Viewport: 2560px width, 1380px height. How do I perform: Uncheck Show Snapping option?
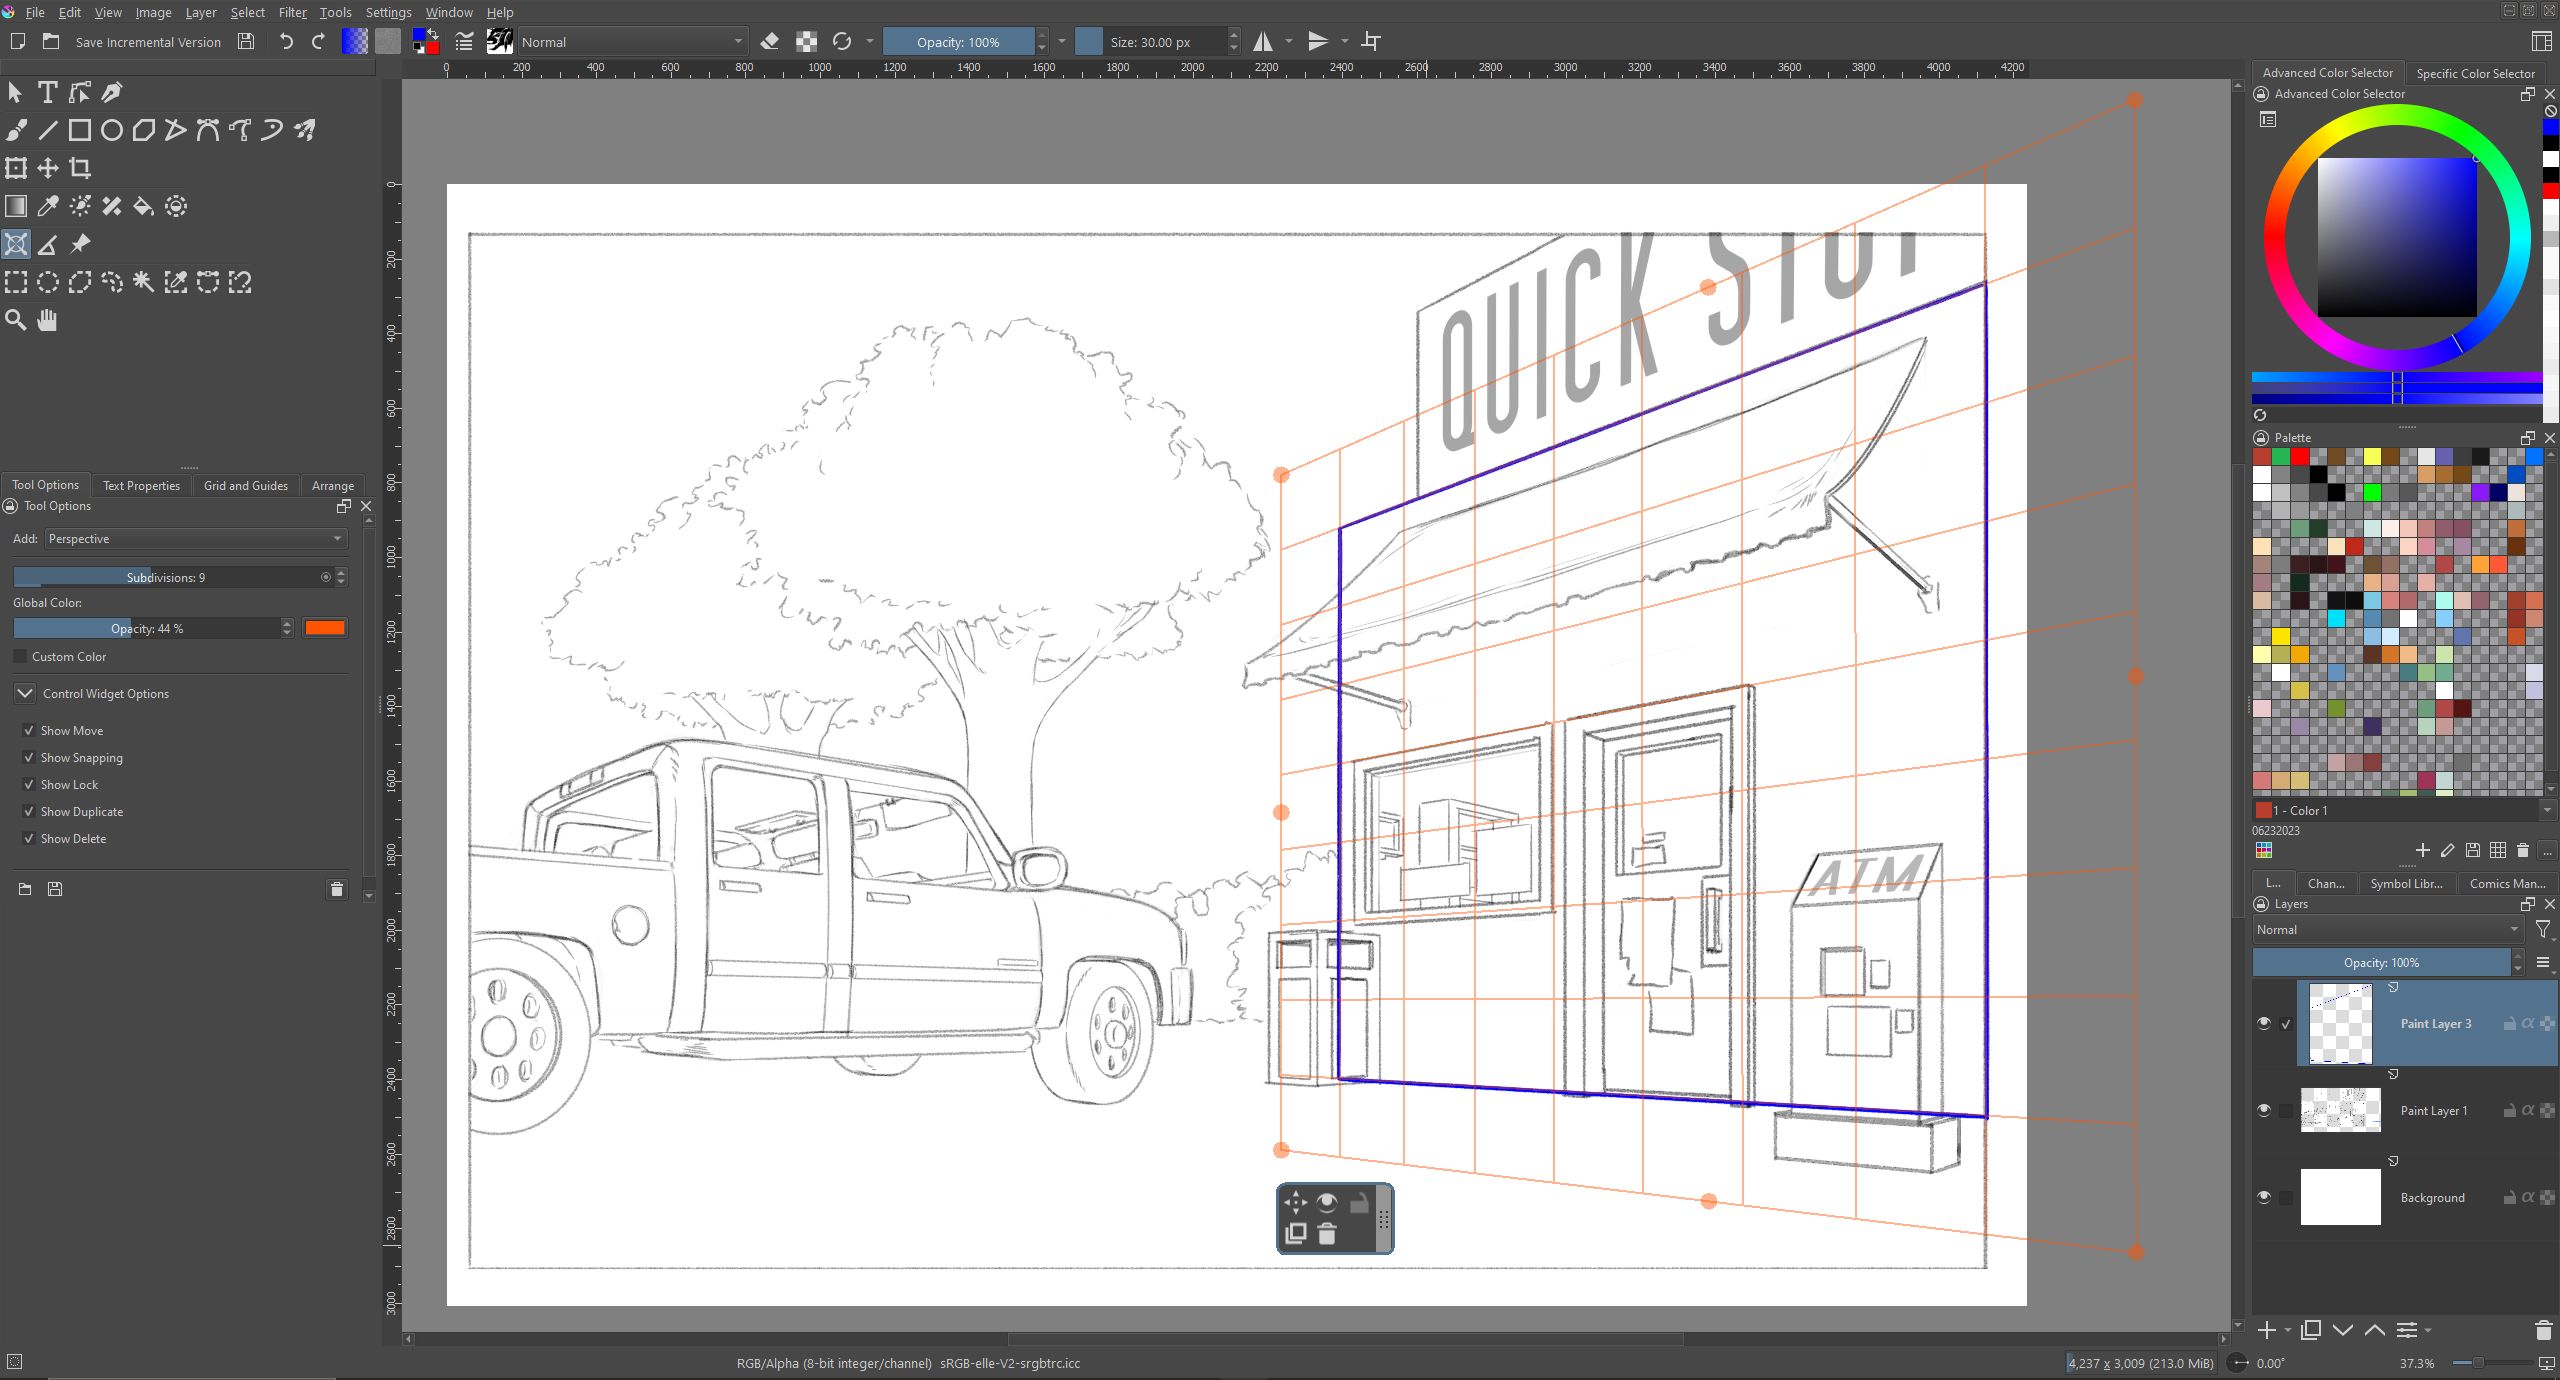29,758
